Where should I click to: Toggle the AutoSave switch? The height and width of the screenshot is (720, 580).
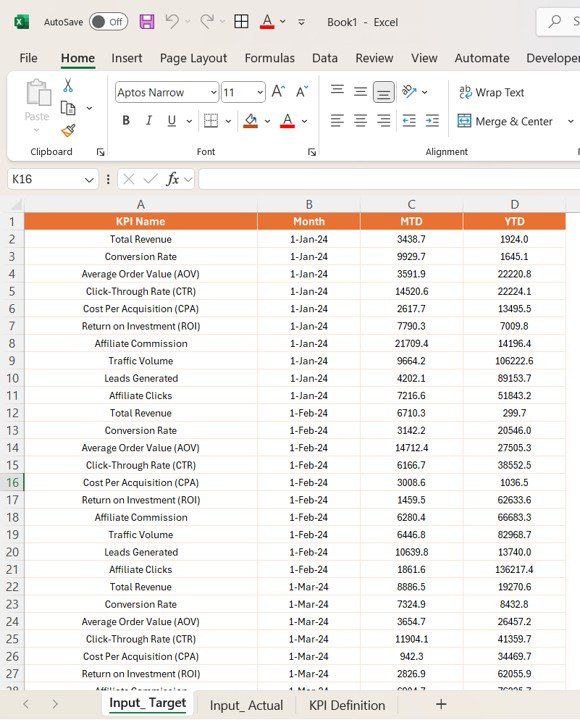[108, 22]
